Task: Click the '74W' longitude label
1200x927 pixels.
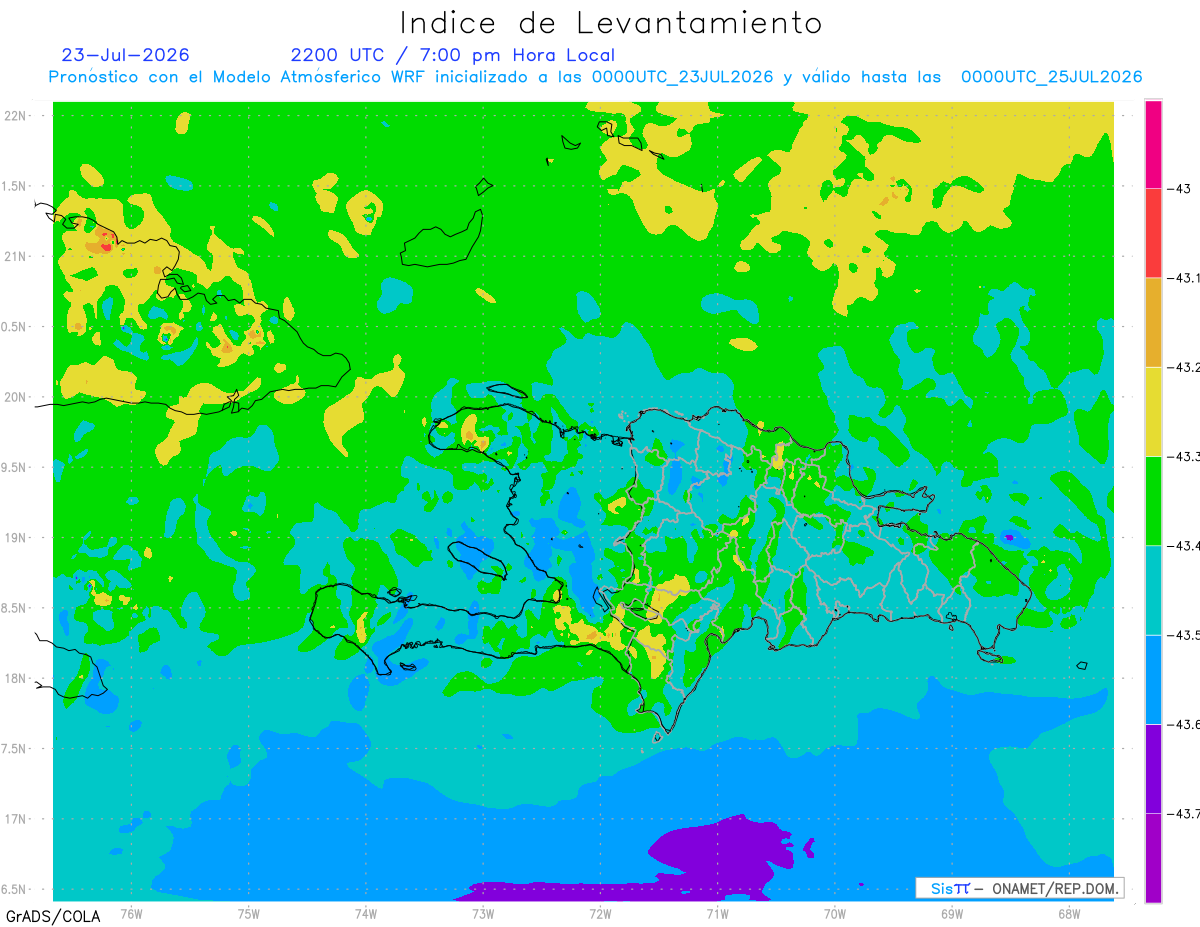Action: pyautogui.click(x=365, y=913)
